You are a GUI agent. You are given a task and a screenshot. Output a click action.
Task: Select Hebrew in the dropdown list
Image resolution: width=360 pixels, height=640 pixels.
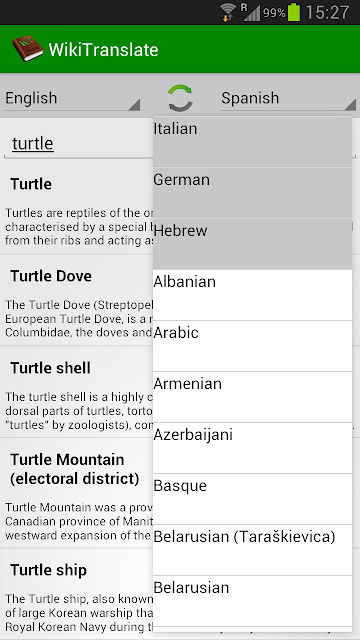tap(252, 244)
